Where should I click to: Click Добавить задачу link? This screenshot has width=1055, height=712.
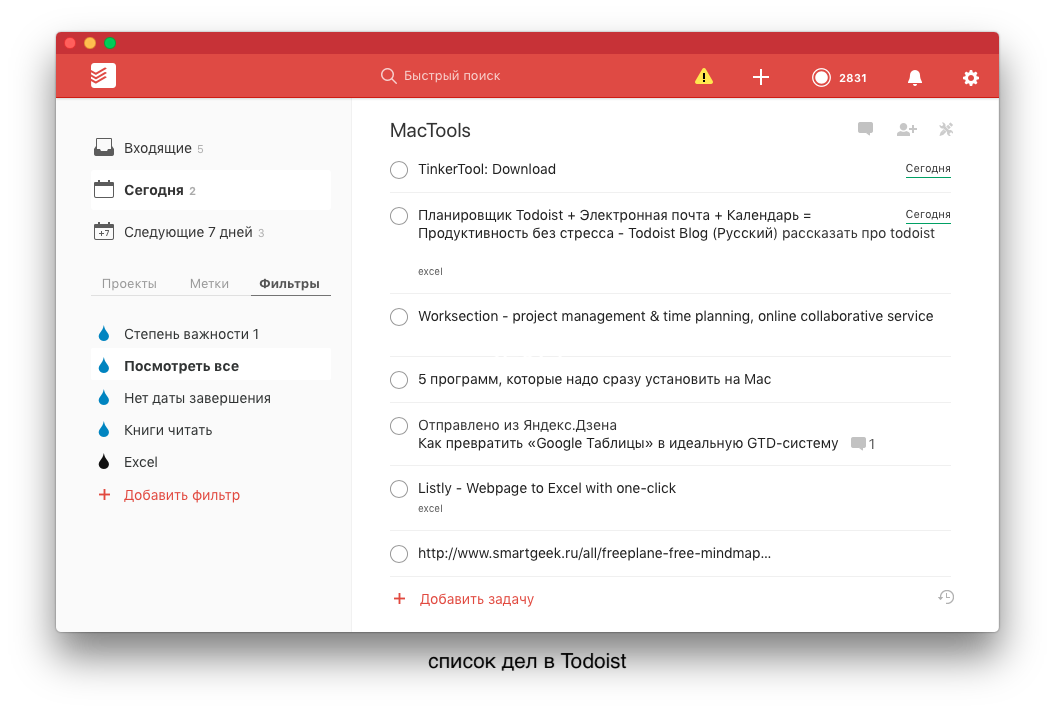pyautogui.click(x=476, y=599)
